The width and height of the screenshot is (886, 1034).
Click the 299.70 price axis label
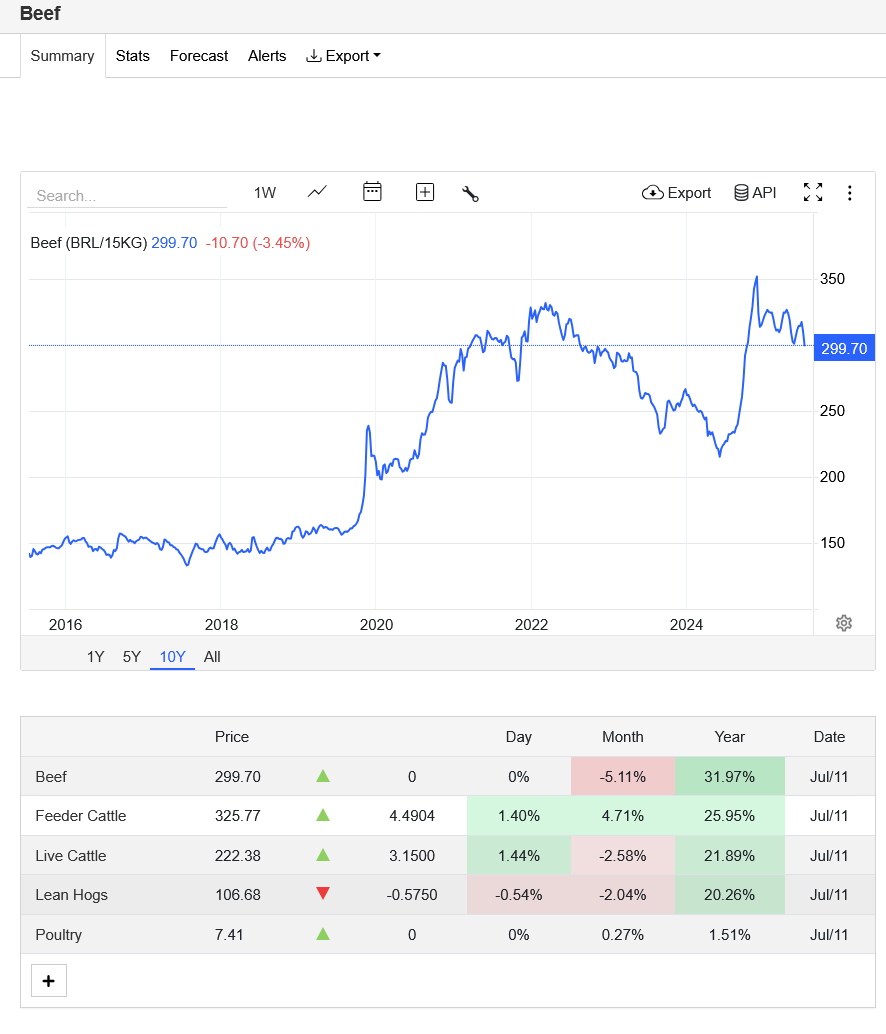click(844, 348)
